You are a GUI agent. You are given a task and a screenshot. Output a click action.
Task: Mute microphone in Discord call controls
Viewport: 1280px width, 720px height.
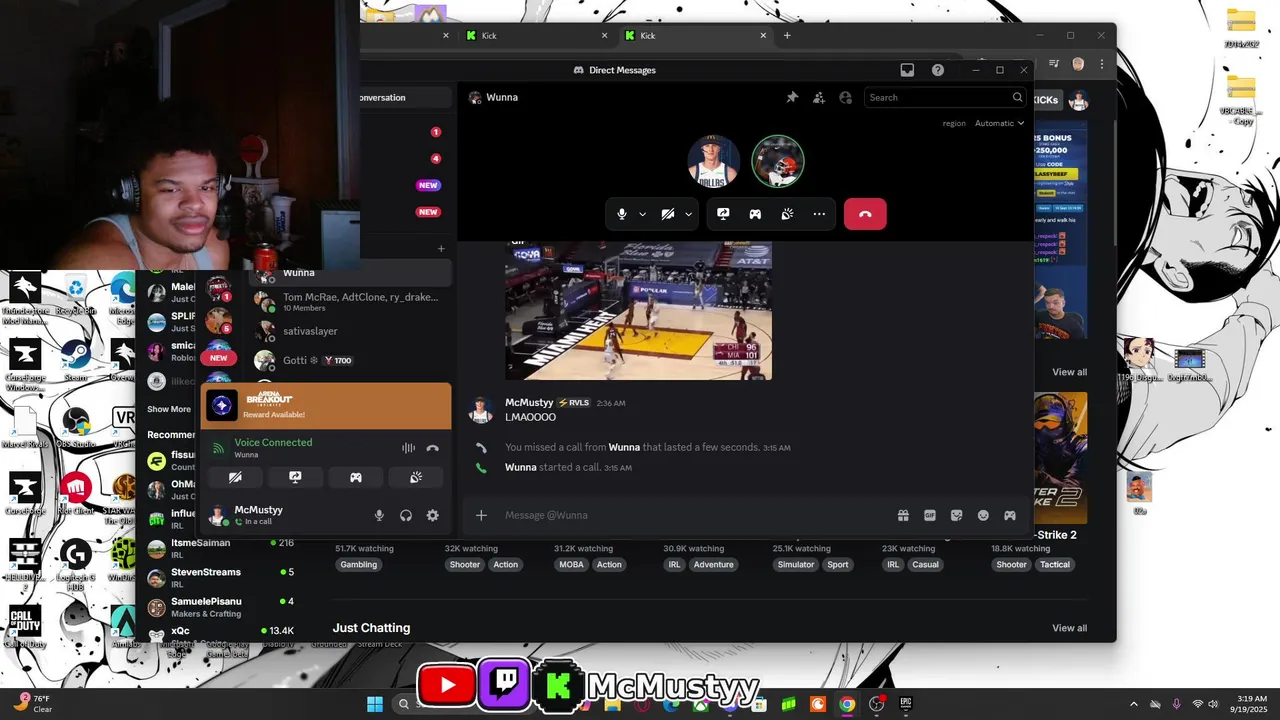click(x=622, y=214)
